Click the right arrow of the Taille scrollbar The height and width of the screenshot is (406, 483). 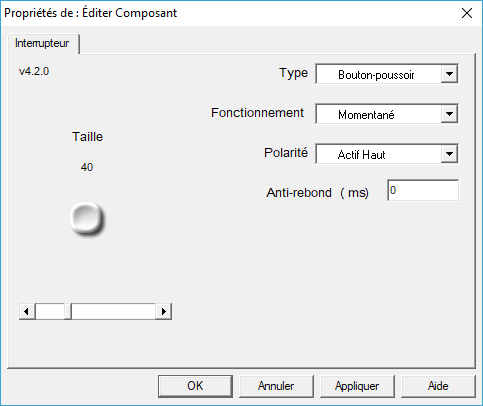coord(163,311)
